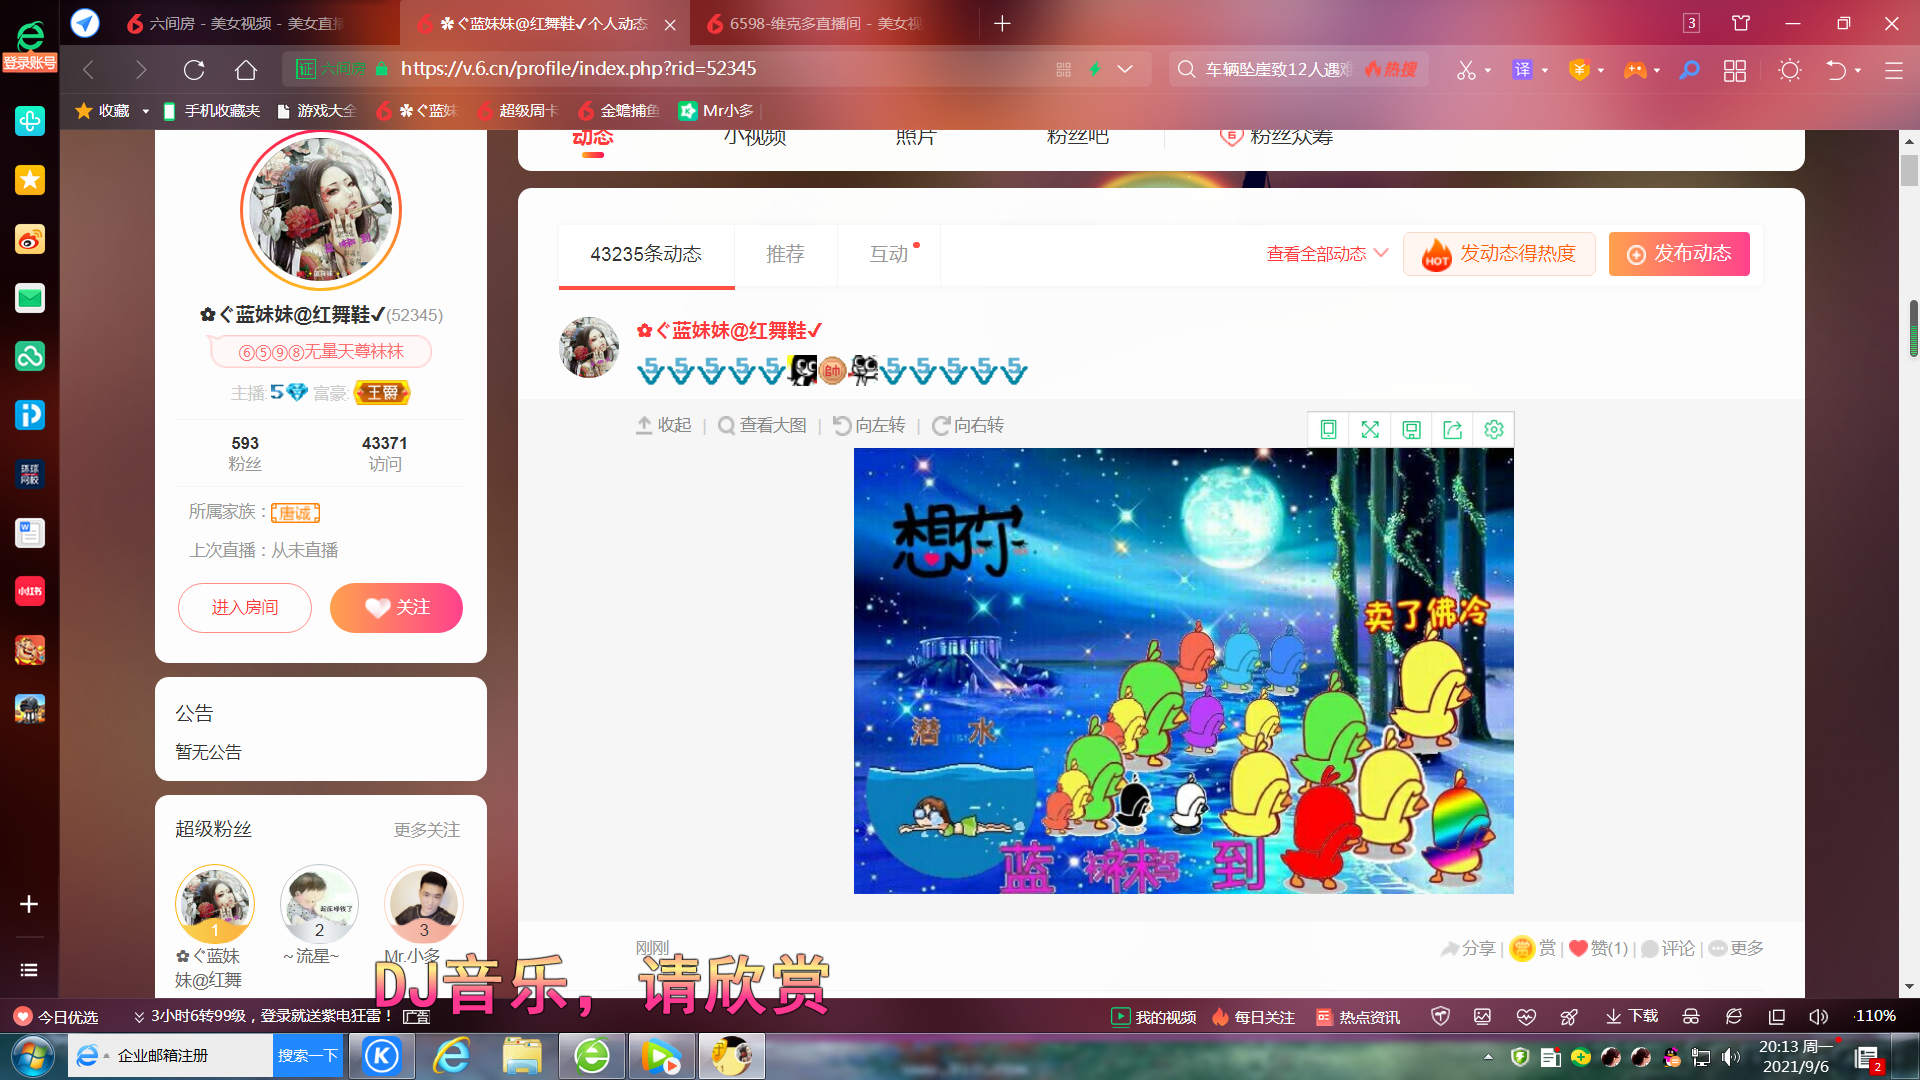Viewport: 1920px width, 1080px height.
Task: Open the profile avatar picture
Action: [x=321, y=210]
